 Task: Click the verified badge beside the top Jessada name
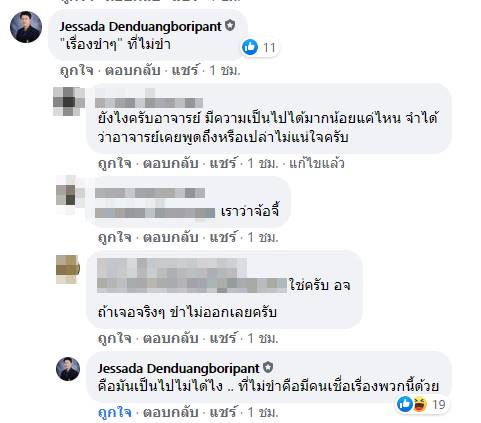tap(230, 26)
